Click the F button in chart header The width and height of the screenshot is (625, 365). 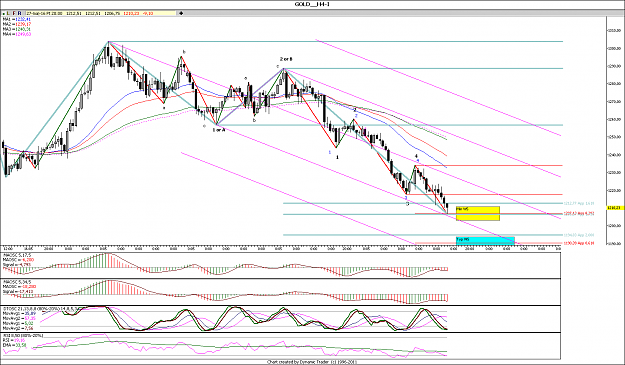[14, 13]
